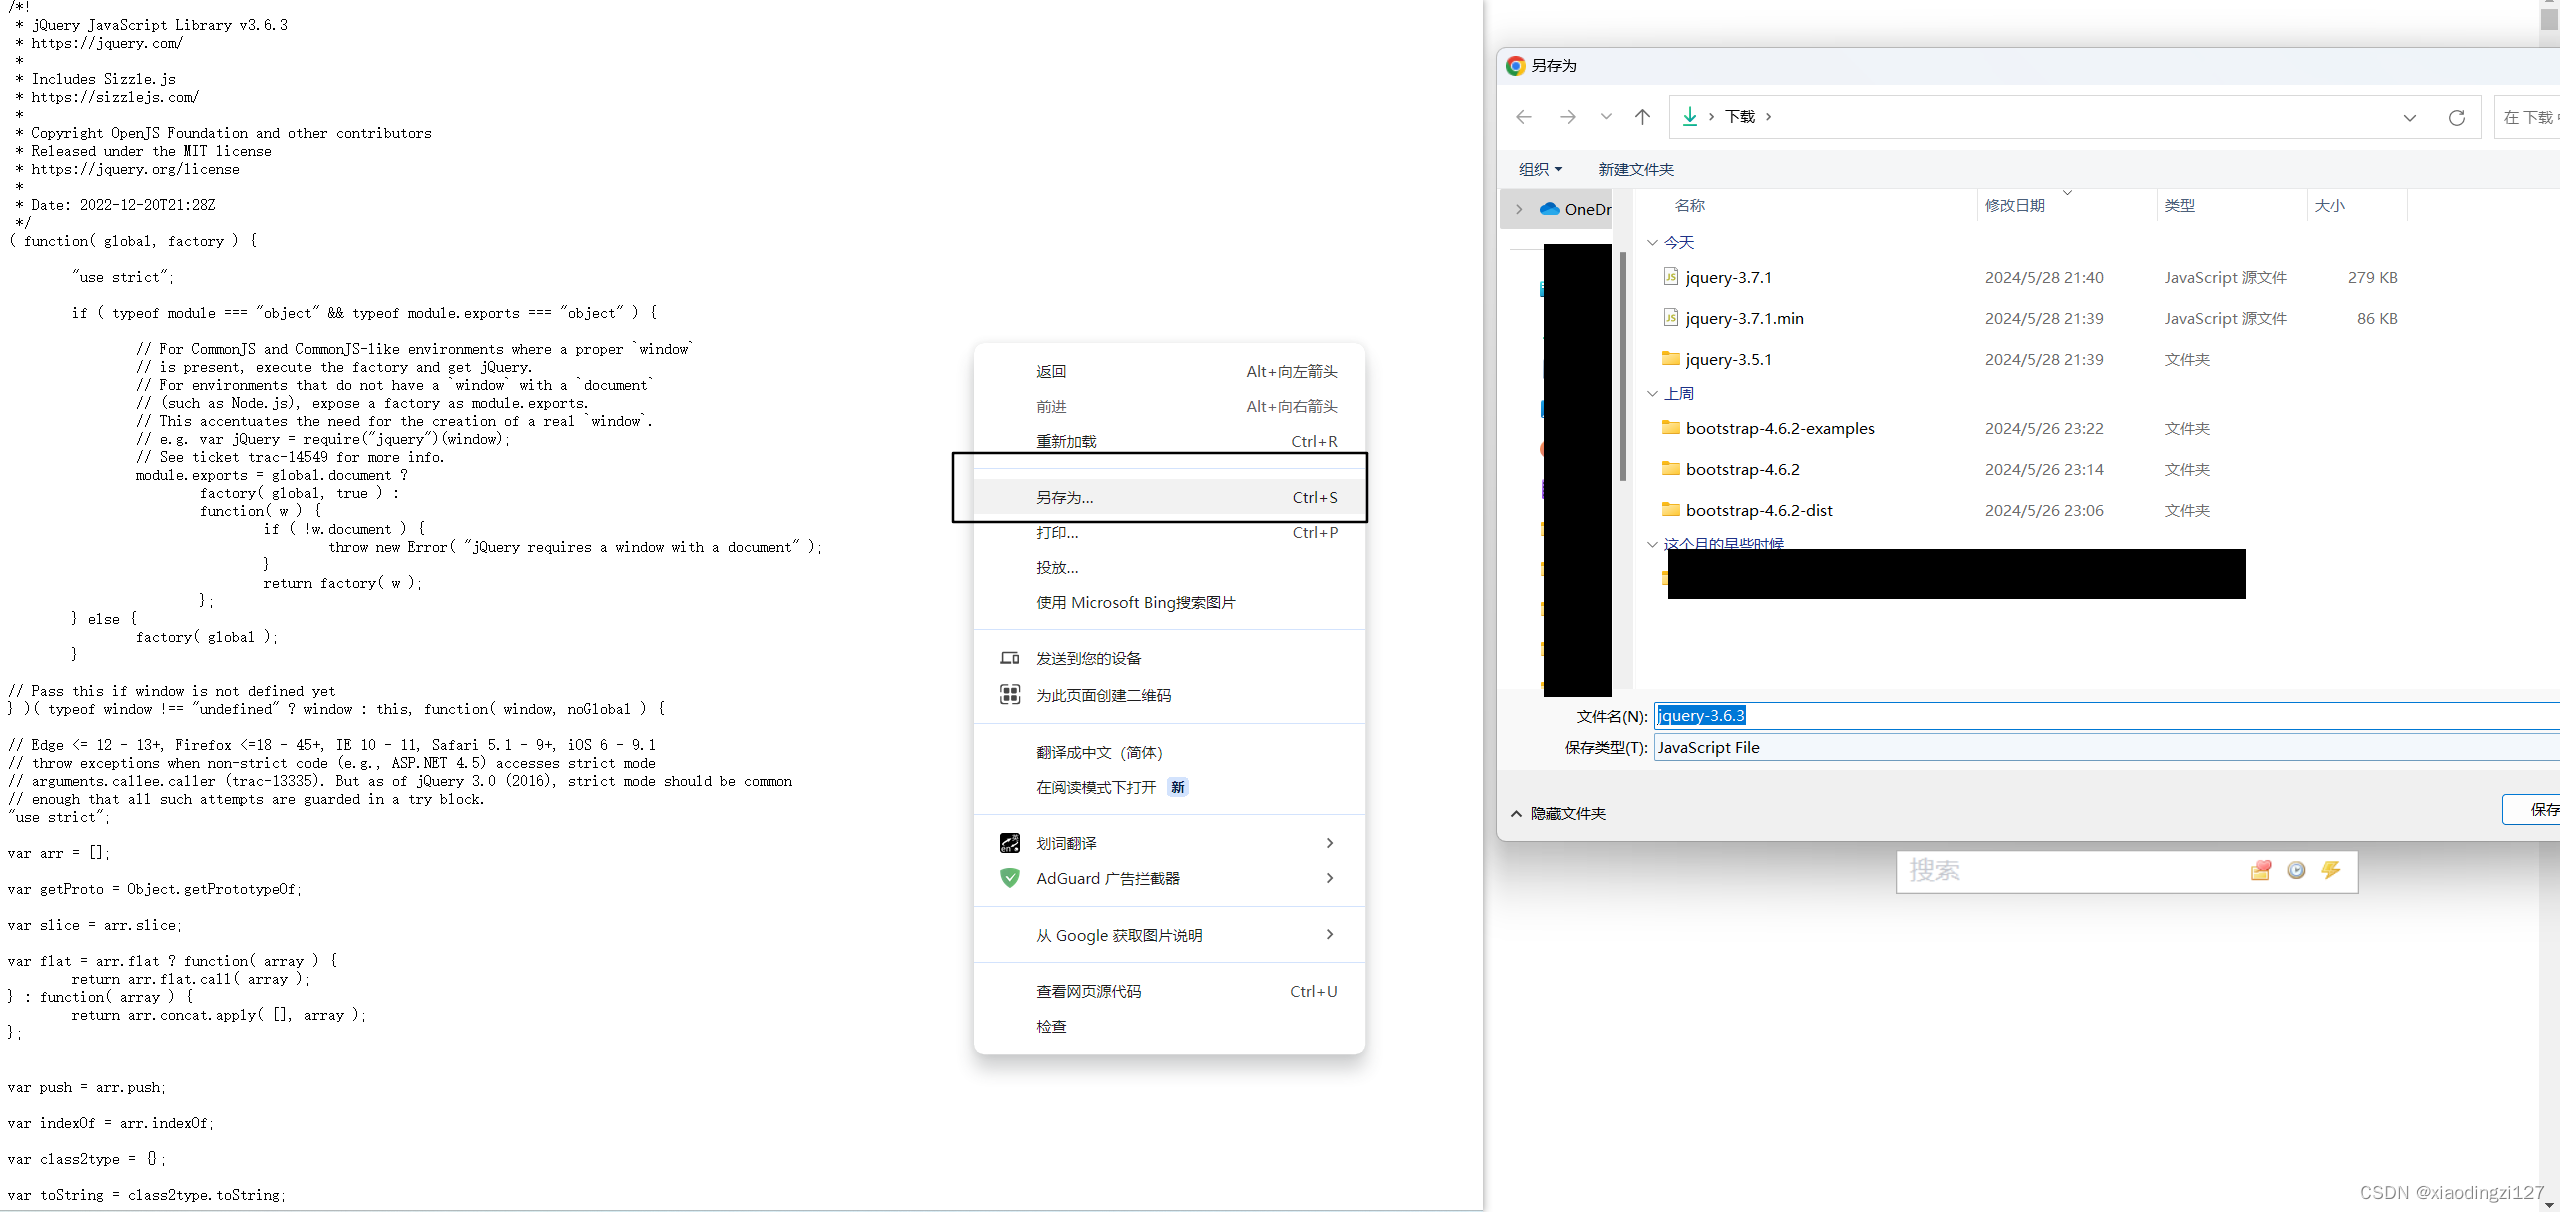Screen dimensions: 2560x1212
Task: Click the lightning icon in search bar
Action: 2331,870
